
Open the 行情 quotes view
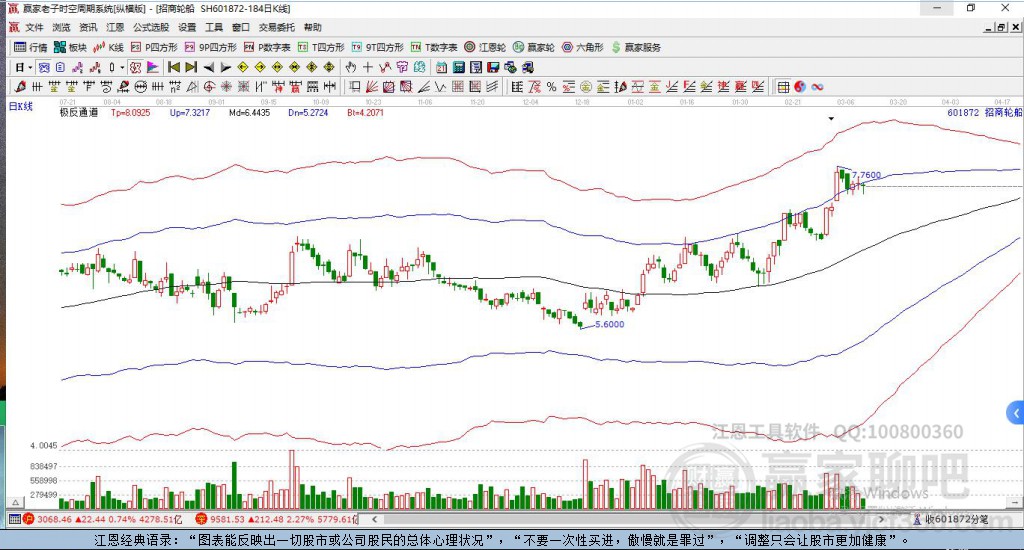(x=31, y=47)
